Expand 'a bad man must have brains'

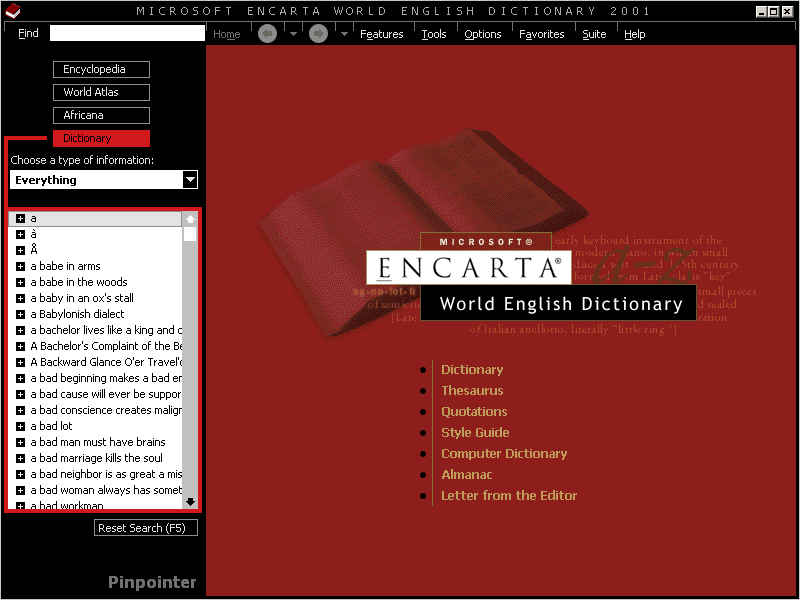point(20,442)
